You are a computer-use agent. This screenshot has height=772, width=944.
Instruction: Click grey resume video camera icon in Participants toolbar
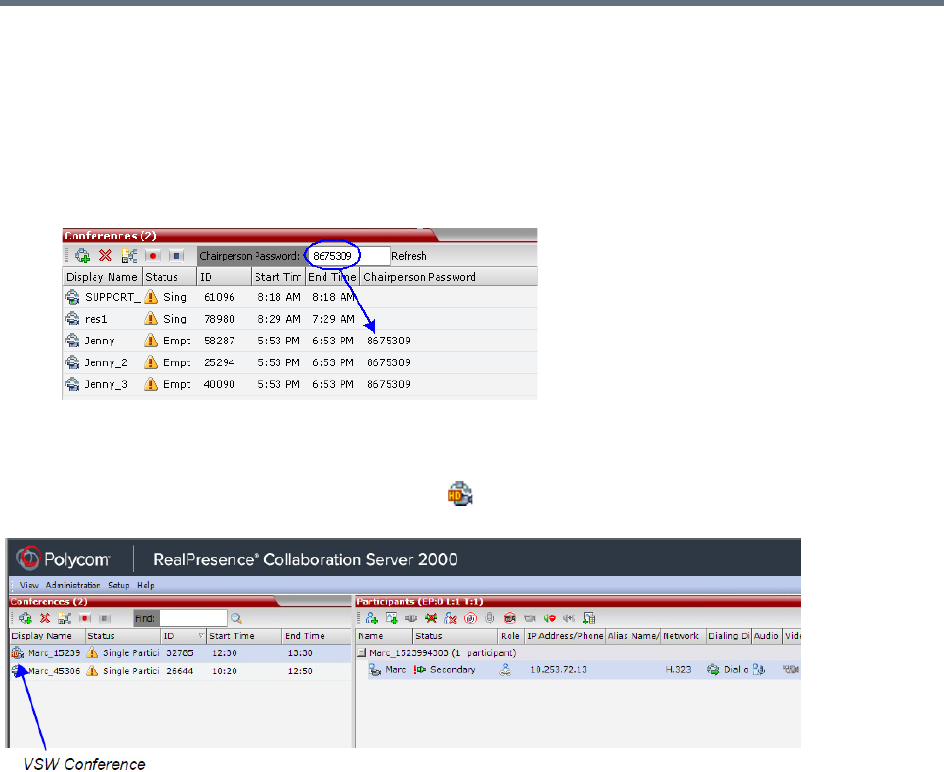(x=530, y=618)
